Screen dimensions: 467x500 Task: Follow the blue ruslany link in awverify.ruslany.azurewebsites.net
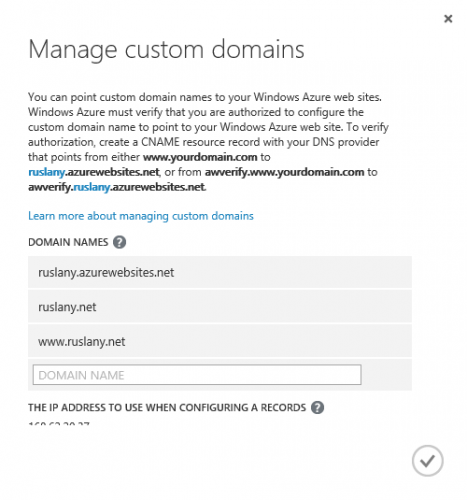click(x=92, y=187)
